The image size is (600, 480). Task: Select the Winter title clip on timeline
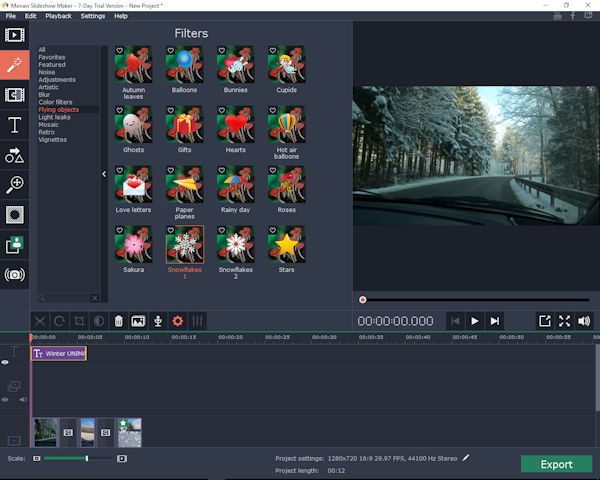click(x=59, y=353)
